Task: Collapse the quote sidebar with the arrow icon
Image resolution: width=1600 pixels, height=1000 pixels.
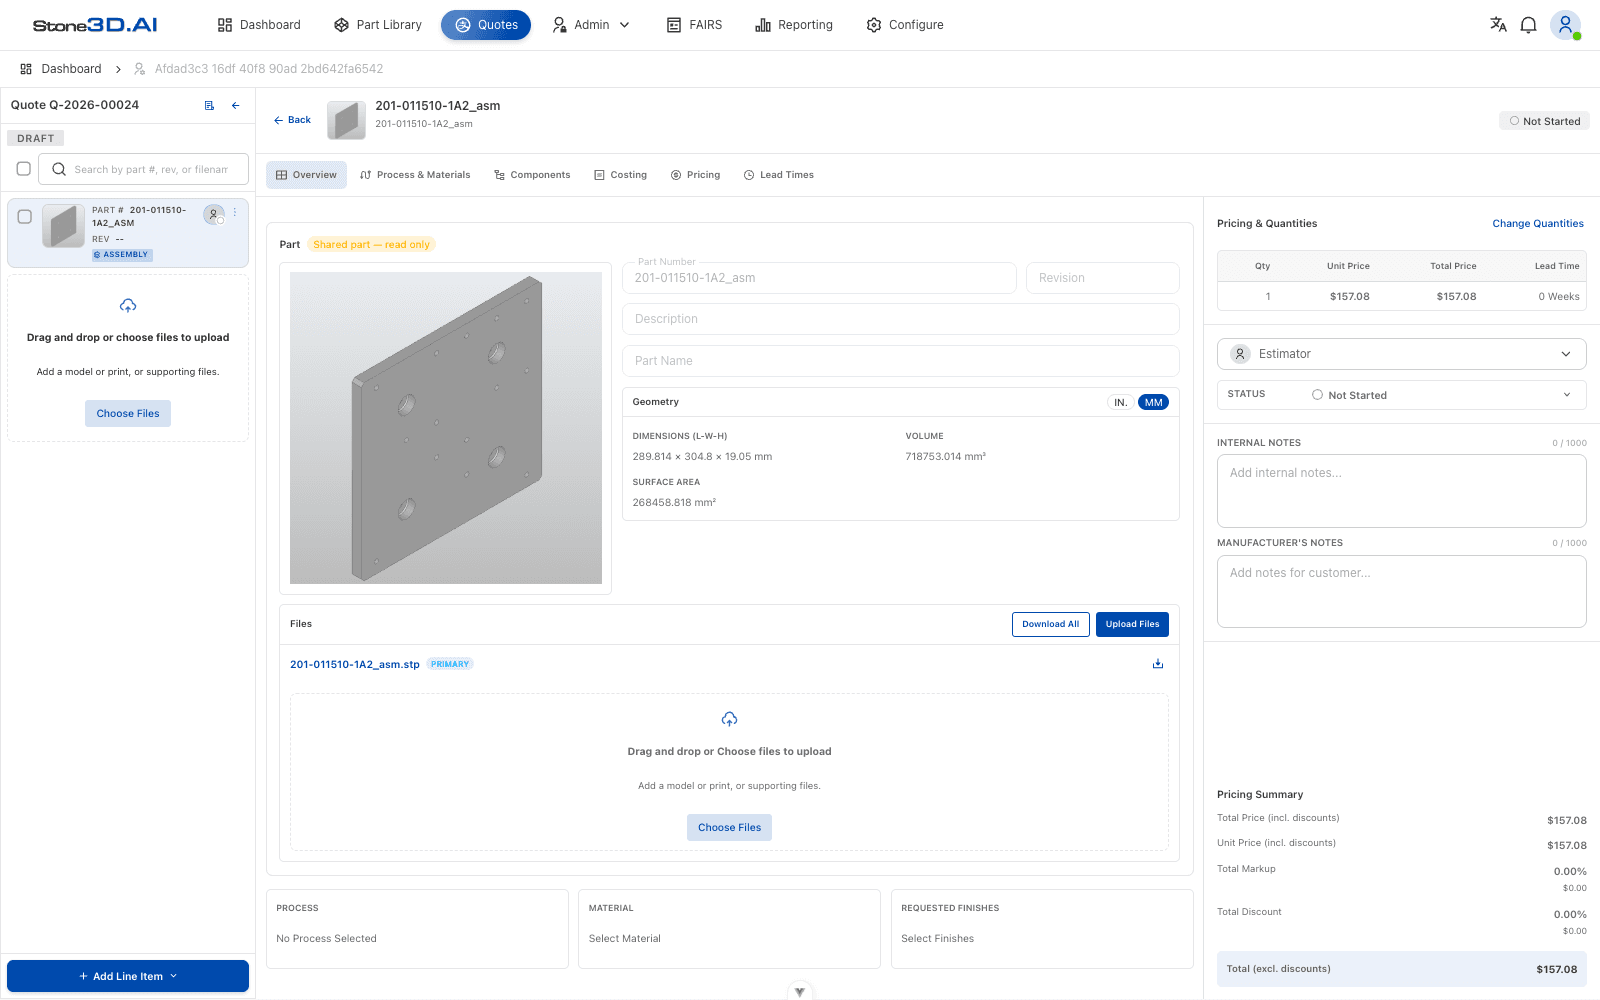Action: point(236,105)
